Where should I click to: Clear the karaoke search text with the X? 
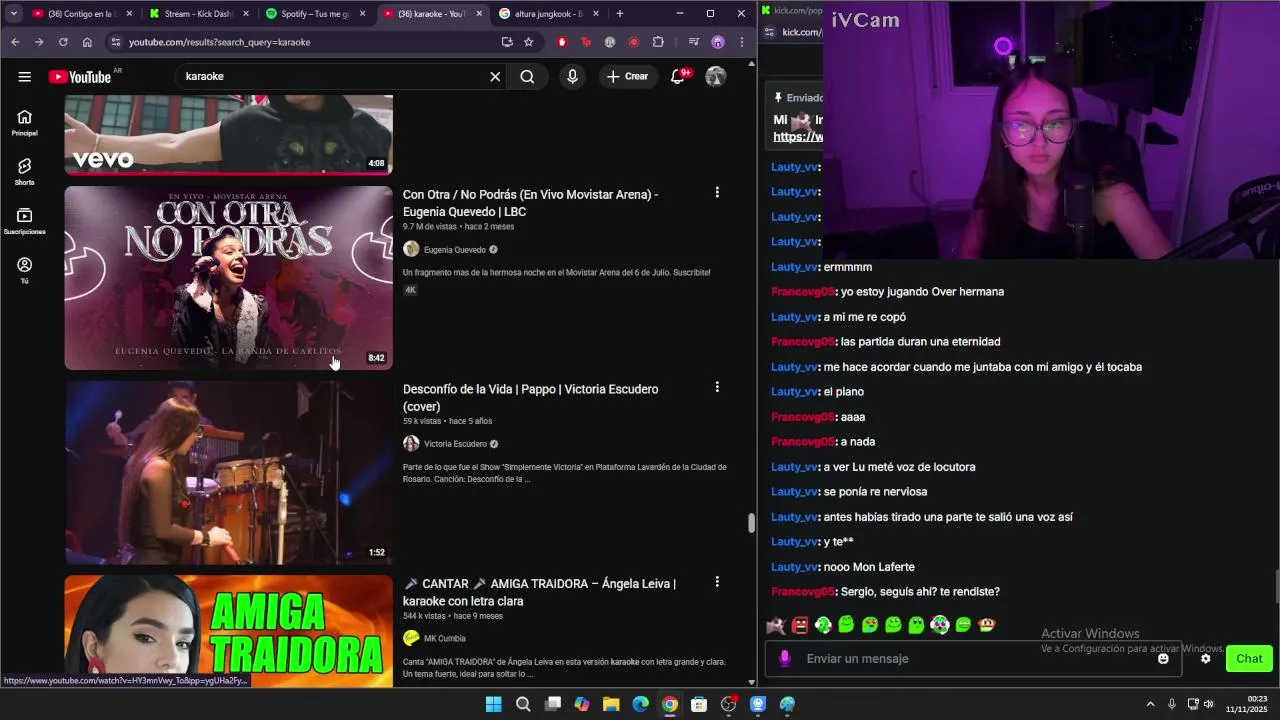495,77
